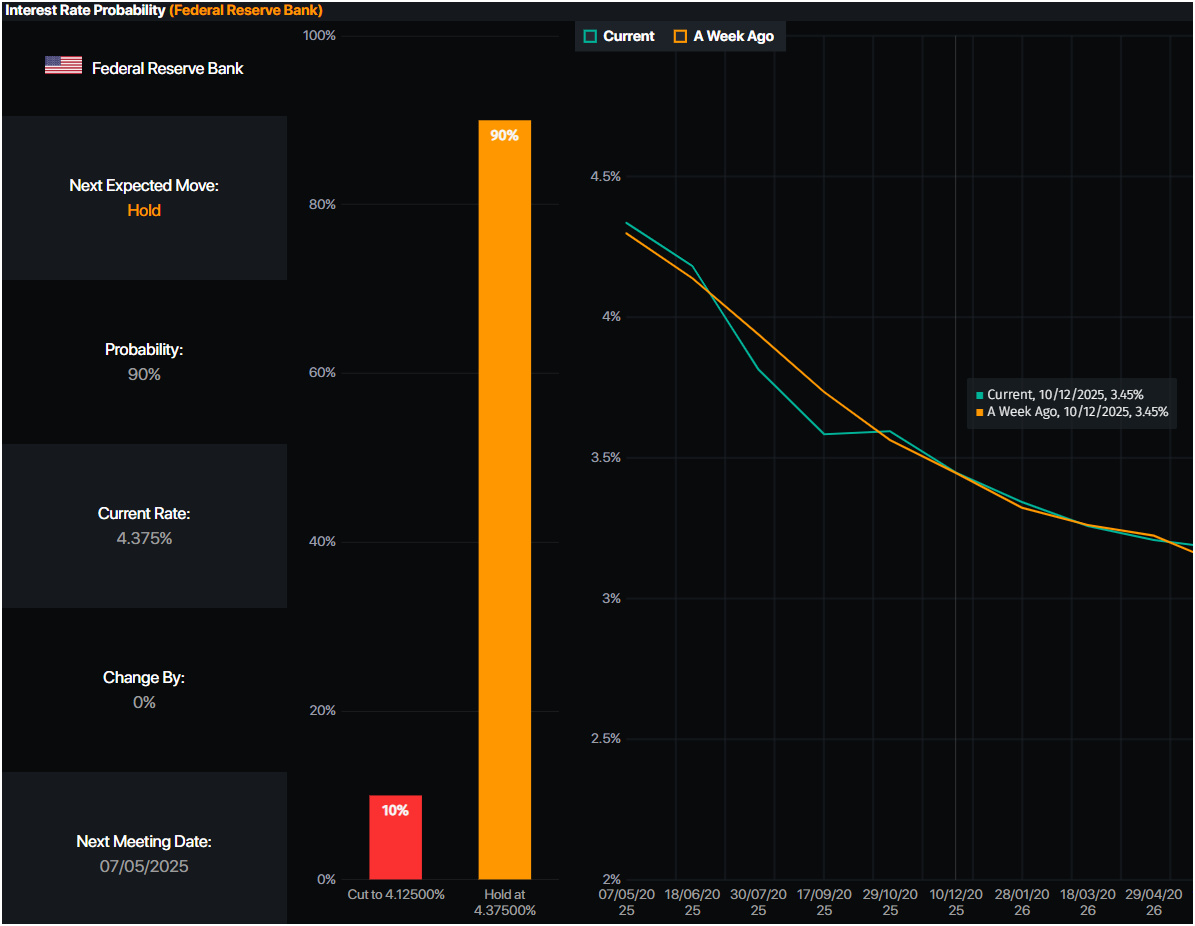The height and width of the screenshot is (926, 1195).
Task: Click the 10/12/2025 x-axis date label
Action: (956, 902)
